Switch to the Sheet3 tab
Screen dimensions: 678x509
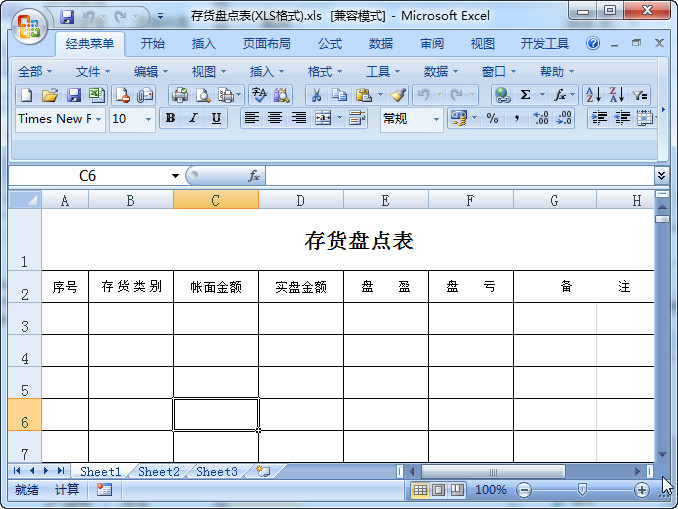point(217,471)
